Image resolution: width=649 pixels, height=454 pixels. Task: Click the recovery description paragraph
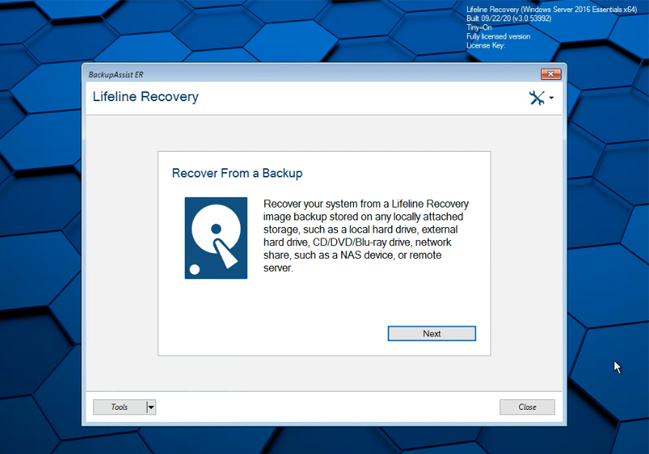coord(366,236)
